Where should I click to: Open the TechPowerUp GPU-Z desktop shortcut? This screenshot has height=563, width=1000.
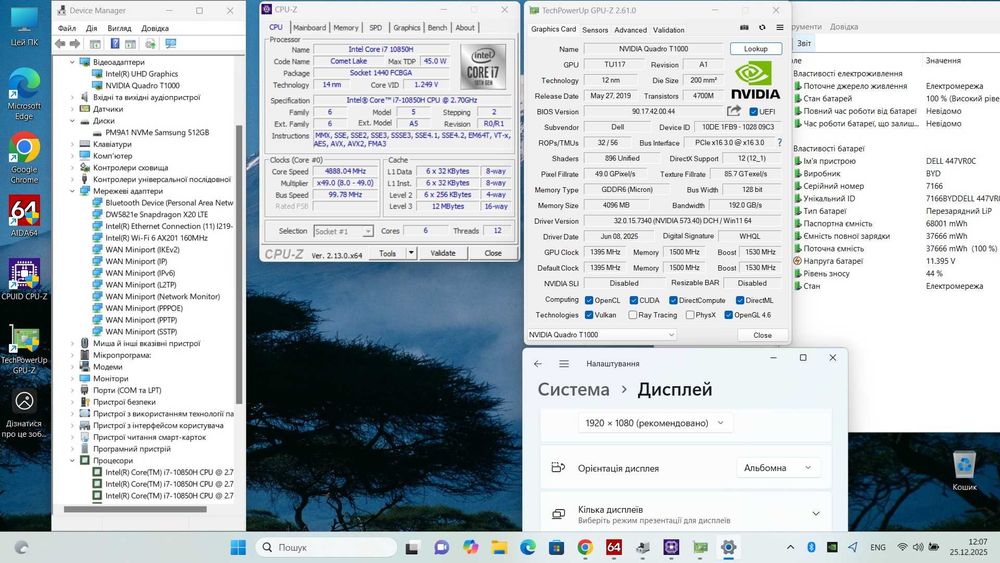(24, 349)
